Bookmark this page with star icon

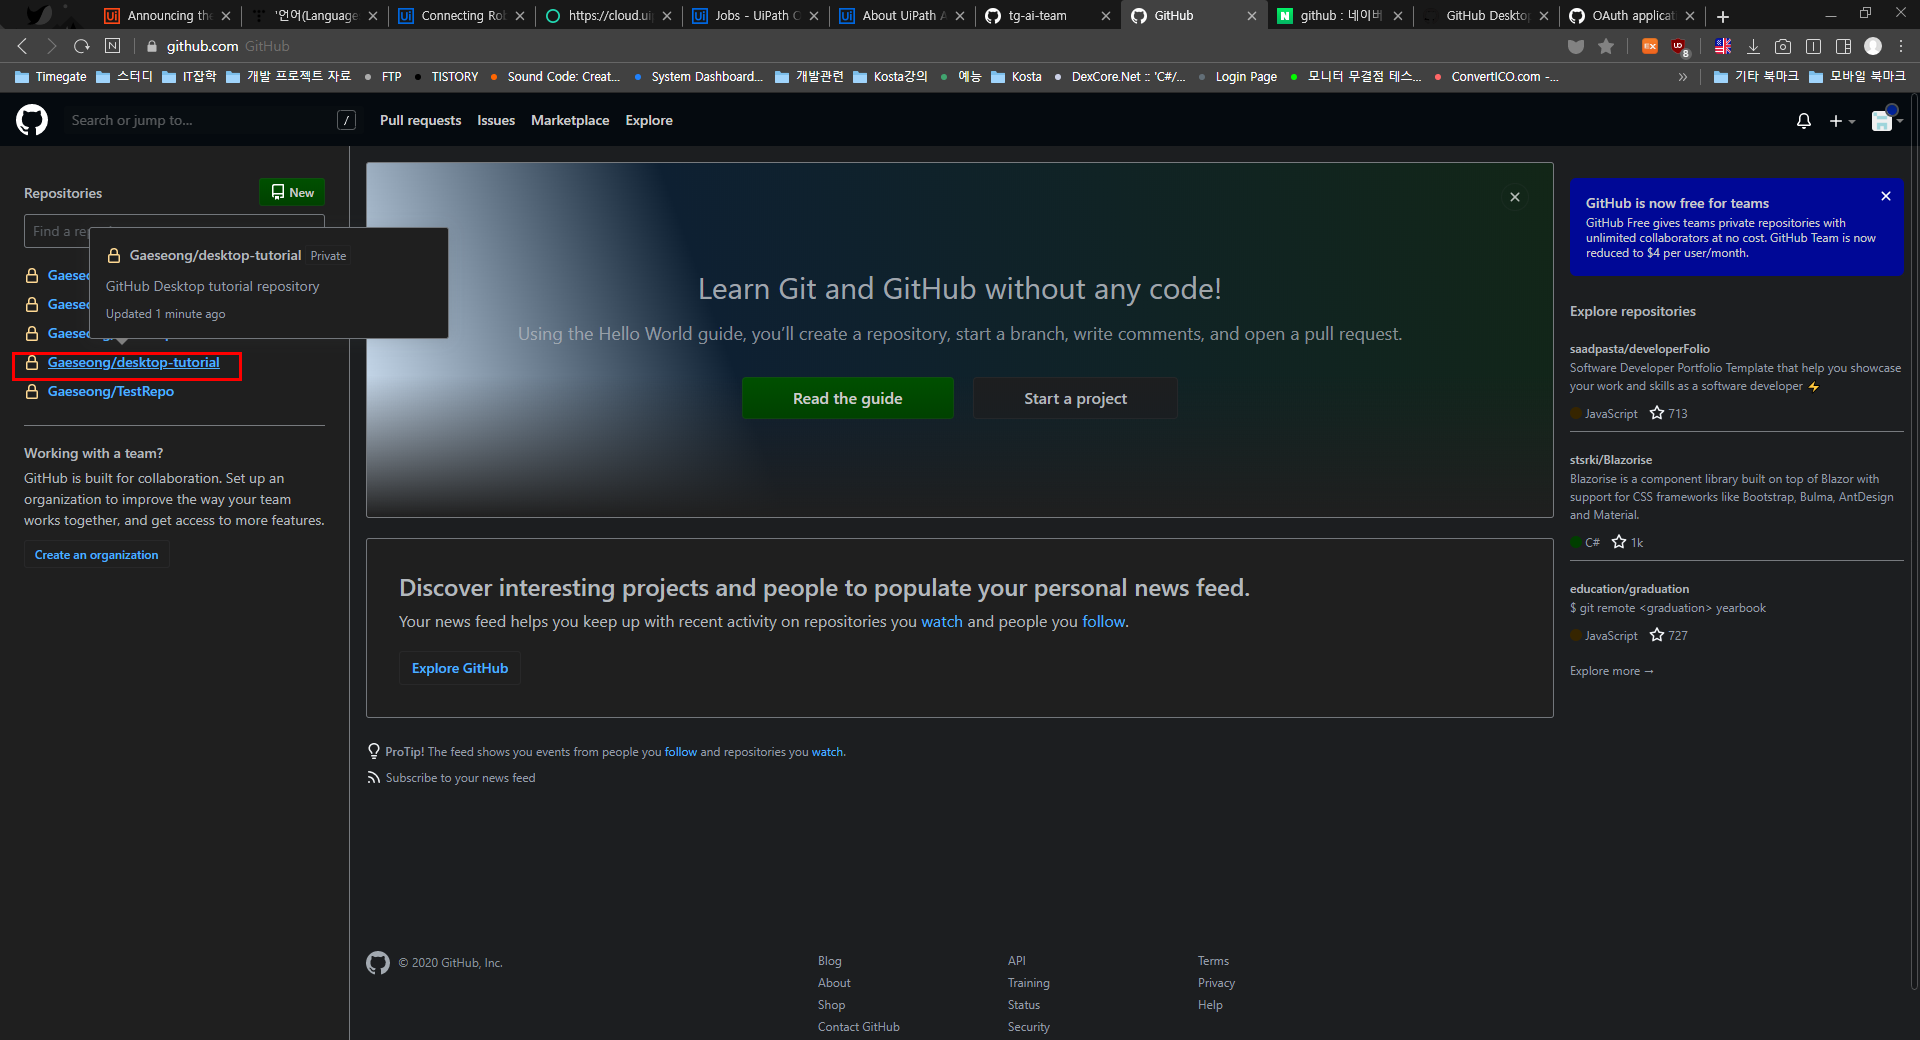pyautogui.click(x=1606, y=46)
